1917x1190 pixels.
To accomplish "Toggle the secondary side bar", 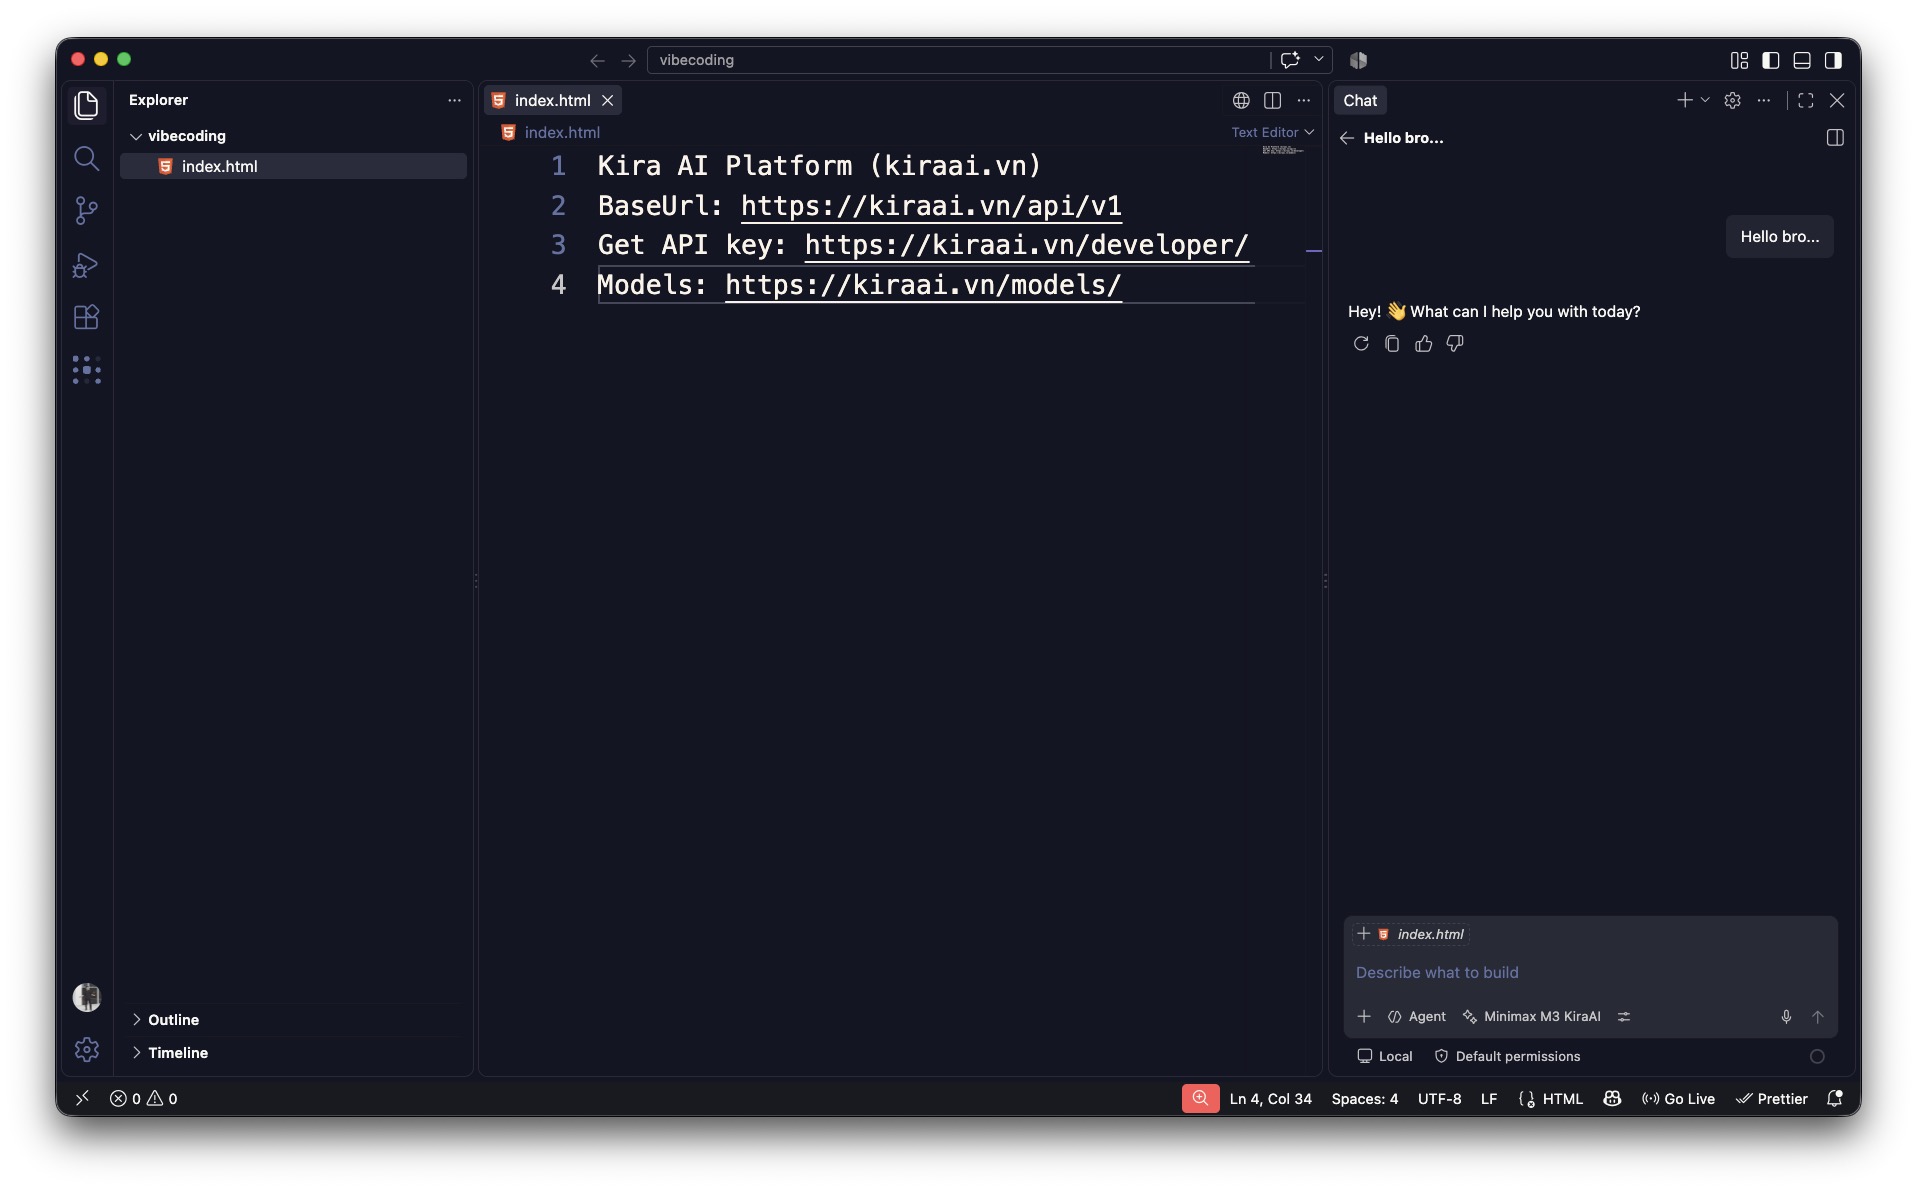I will coord(1833,60).
